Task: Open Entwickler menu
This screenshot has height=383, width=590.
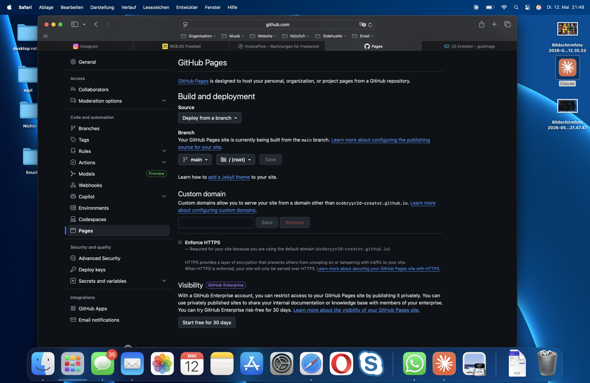Action: point(187,7)
